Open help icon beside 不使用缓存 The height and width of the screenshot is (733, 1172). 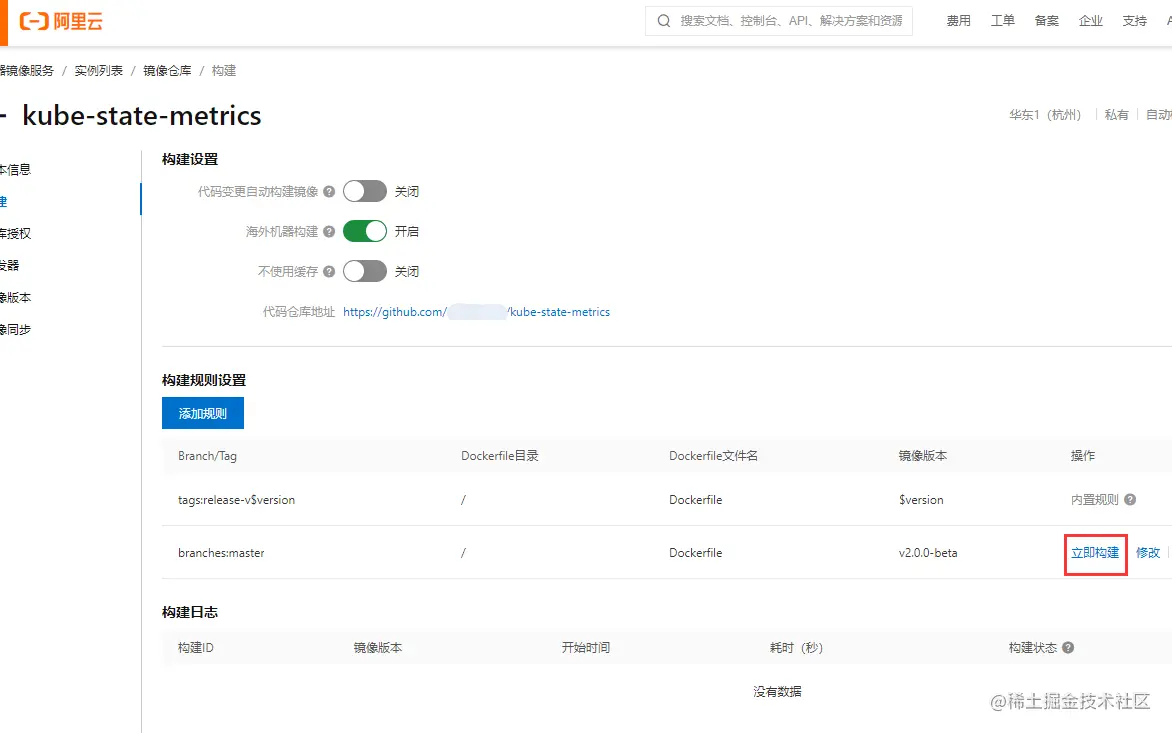coord(329,271)
